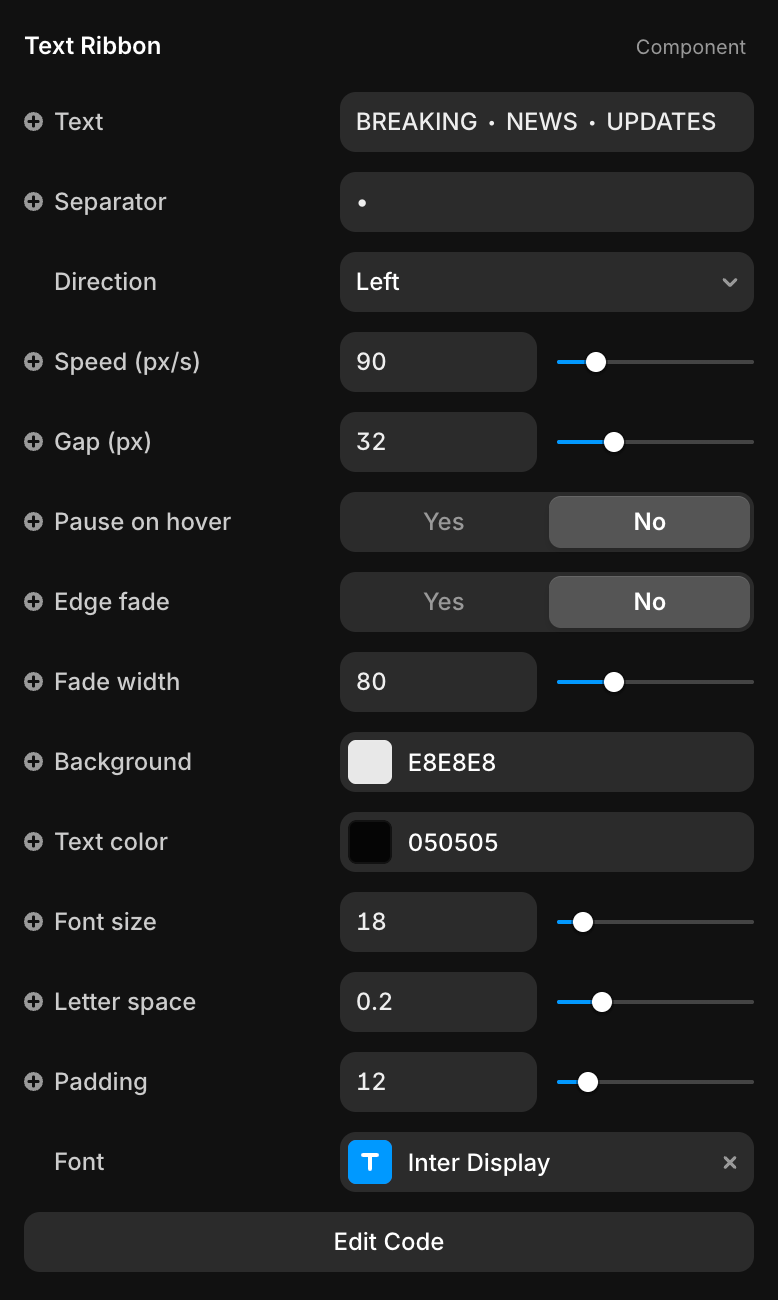This screenshot has width=778, height=1300.
Task: Open the Direction dropdown
Action: (x=546, y=282)
